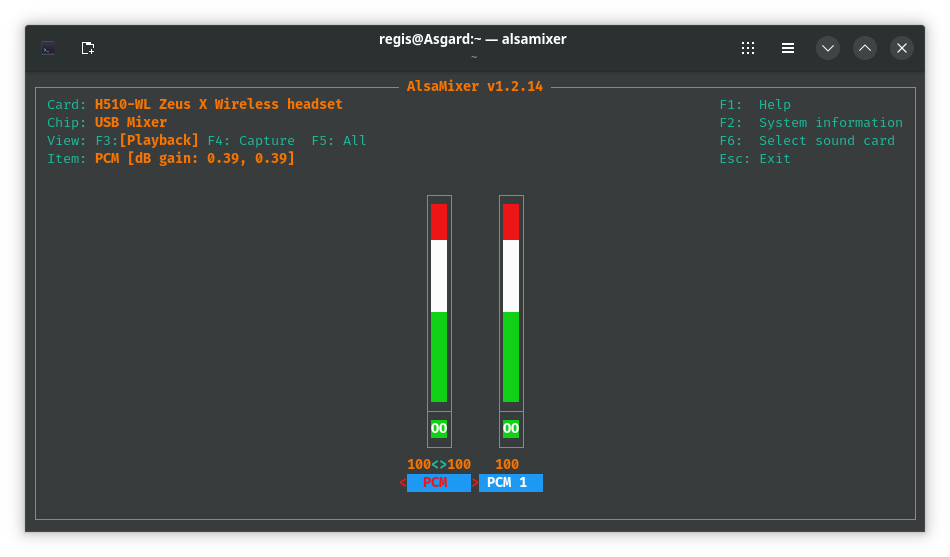Click the 100 value above PCM 1
950x557 pixels.
click(507, 465)
